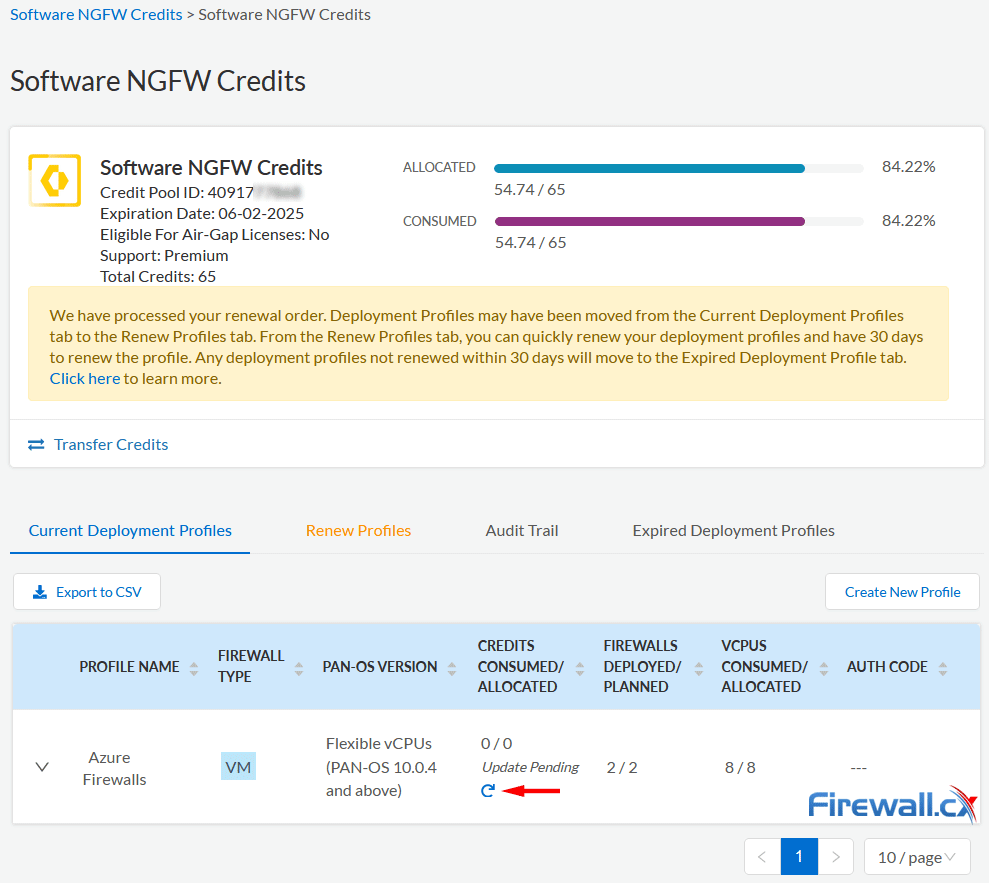Sort by PAN-OS Version column arrows
The image size is (989, 883).
[452, 669]
